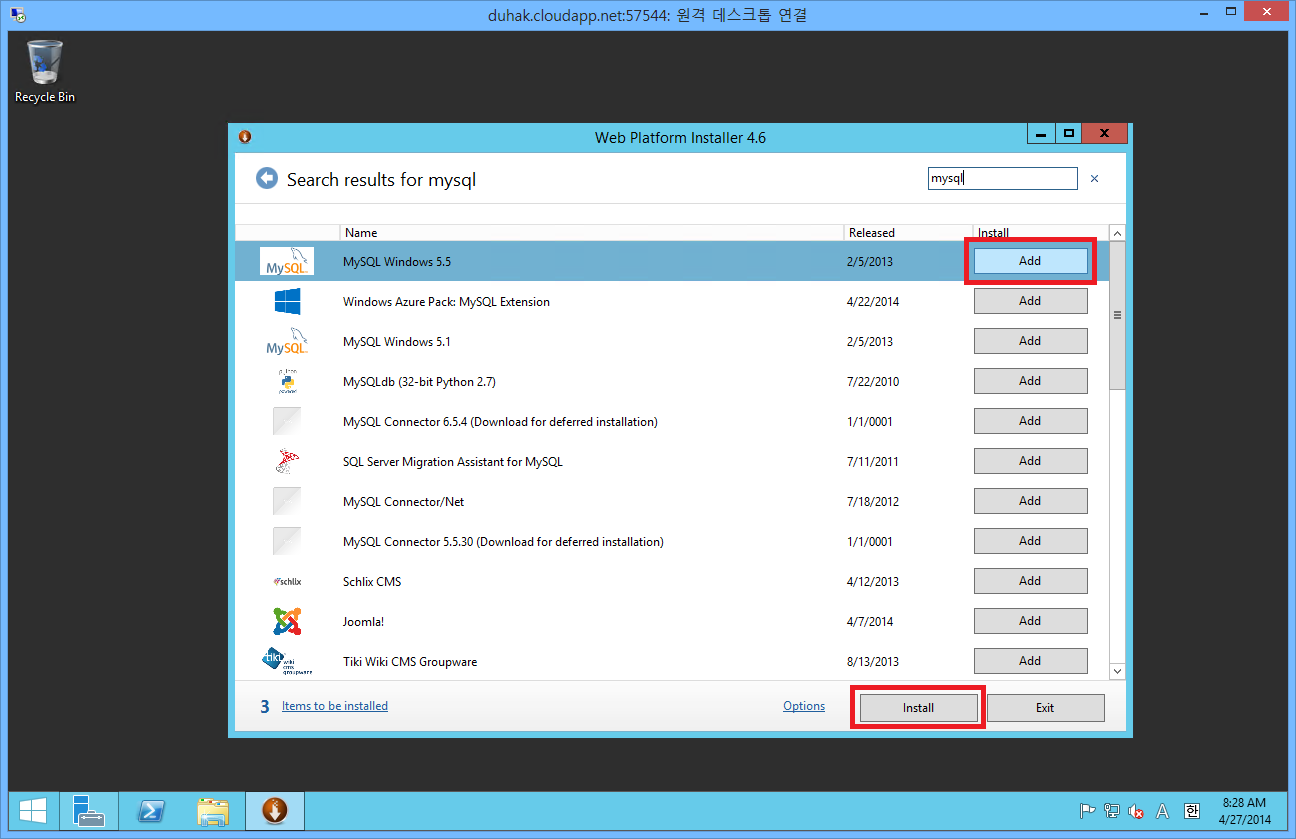
Task: Add MySQL Connector 5.5.30
Action: 1030,541
